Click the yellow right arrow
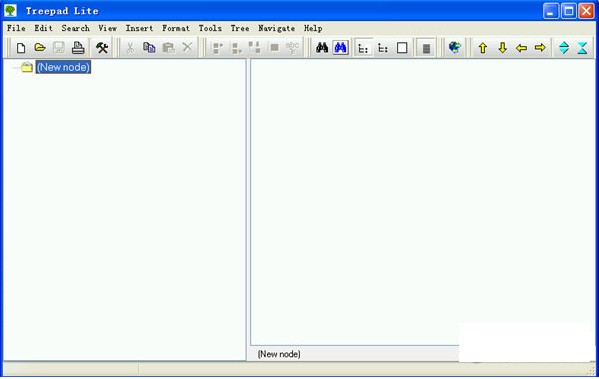The image size is (599, 379). (x=540, y=48)
